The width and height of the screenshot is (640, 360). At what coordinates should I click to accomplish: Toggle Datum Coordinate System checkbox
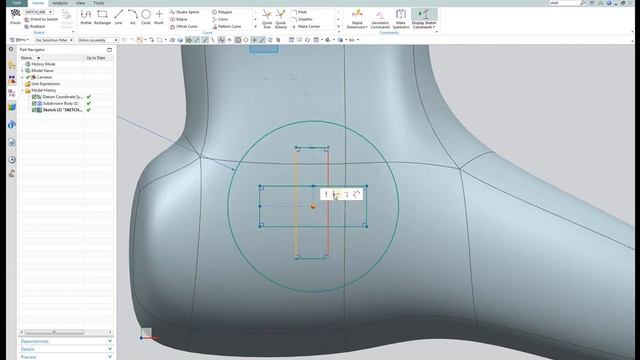click(34, 97)
